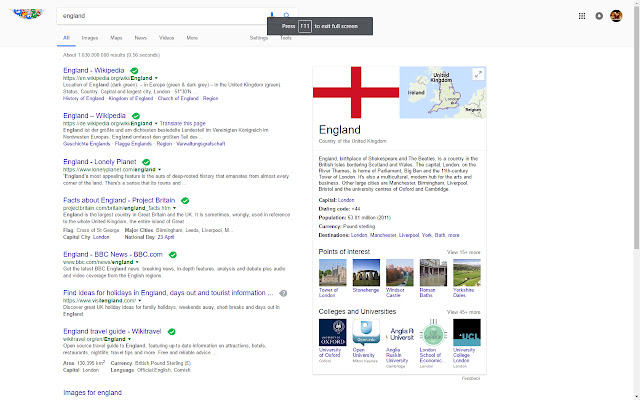Open the England - Wikipedia result
This screenshot has height=400, width=640.
tap(94, 70)
